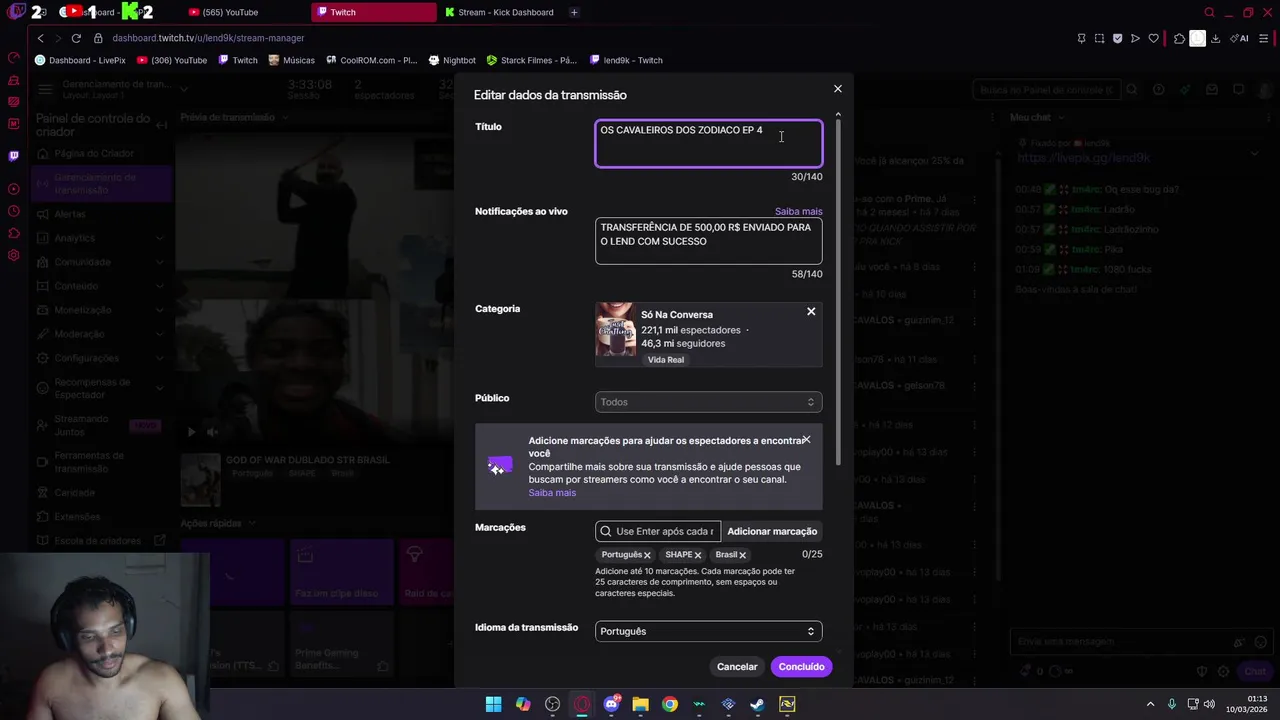
Task: Click the Notificações ao vivo text field
Action: [x=708, y=241]
